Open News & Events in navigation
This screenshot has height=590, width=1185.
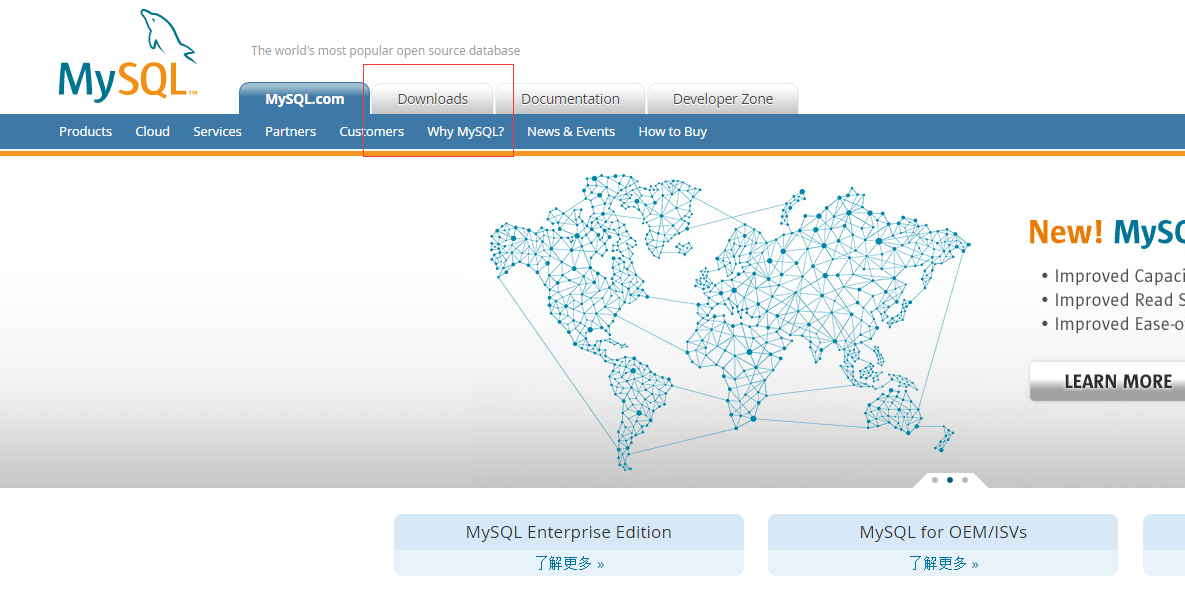click(x=571, y=131)
